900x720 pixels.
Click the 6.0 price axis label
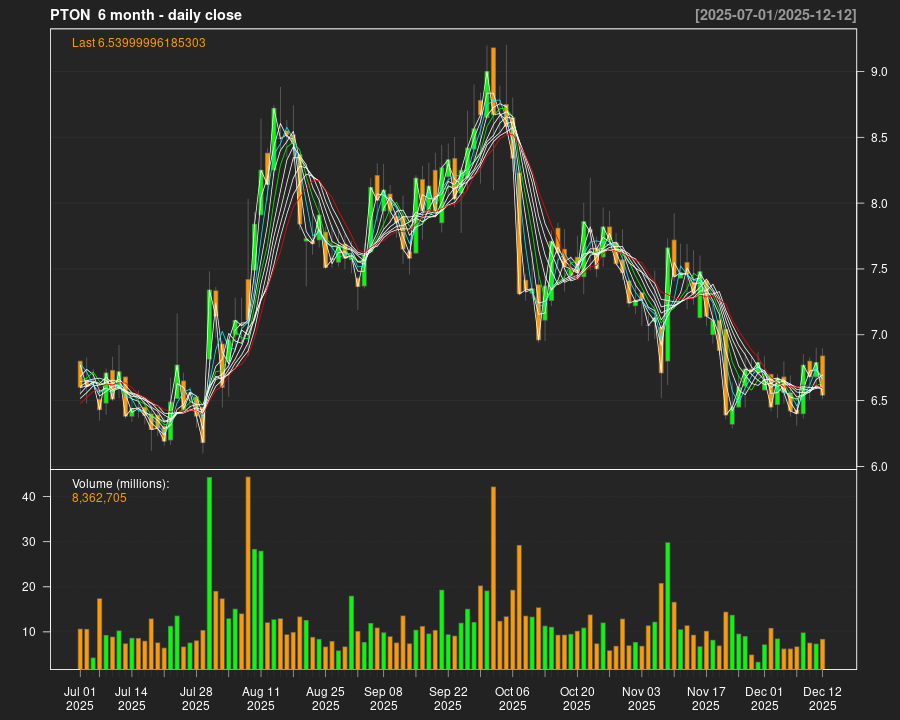[875, 467]
